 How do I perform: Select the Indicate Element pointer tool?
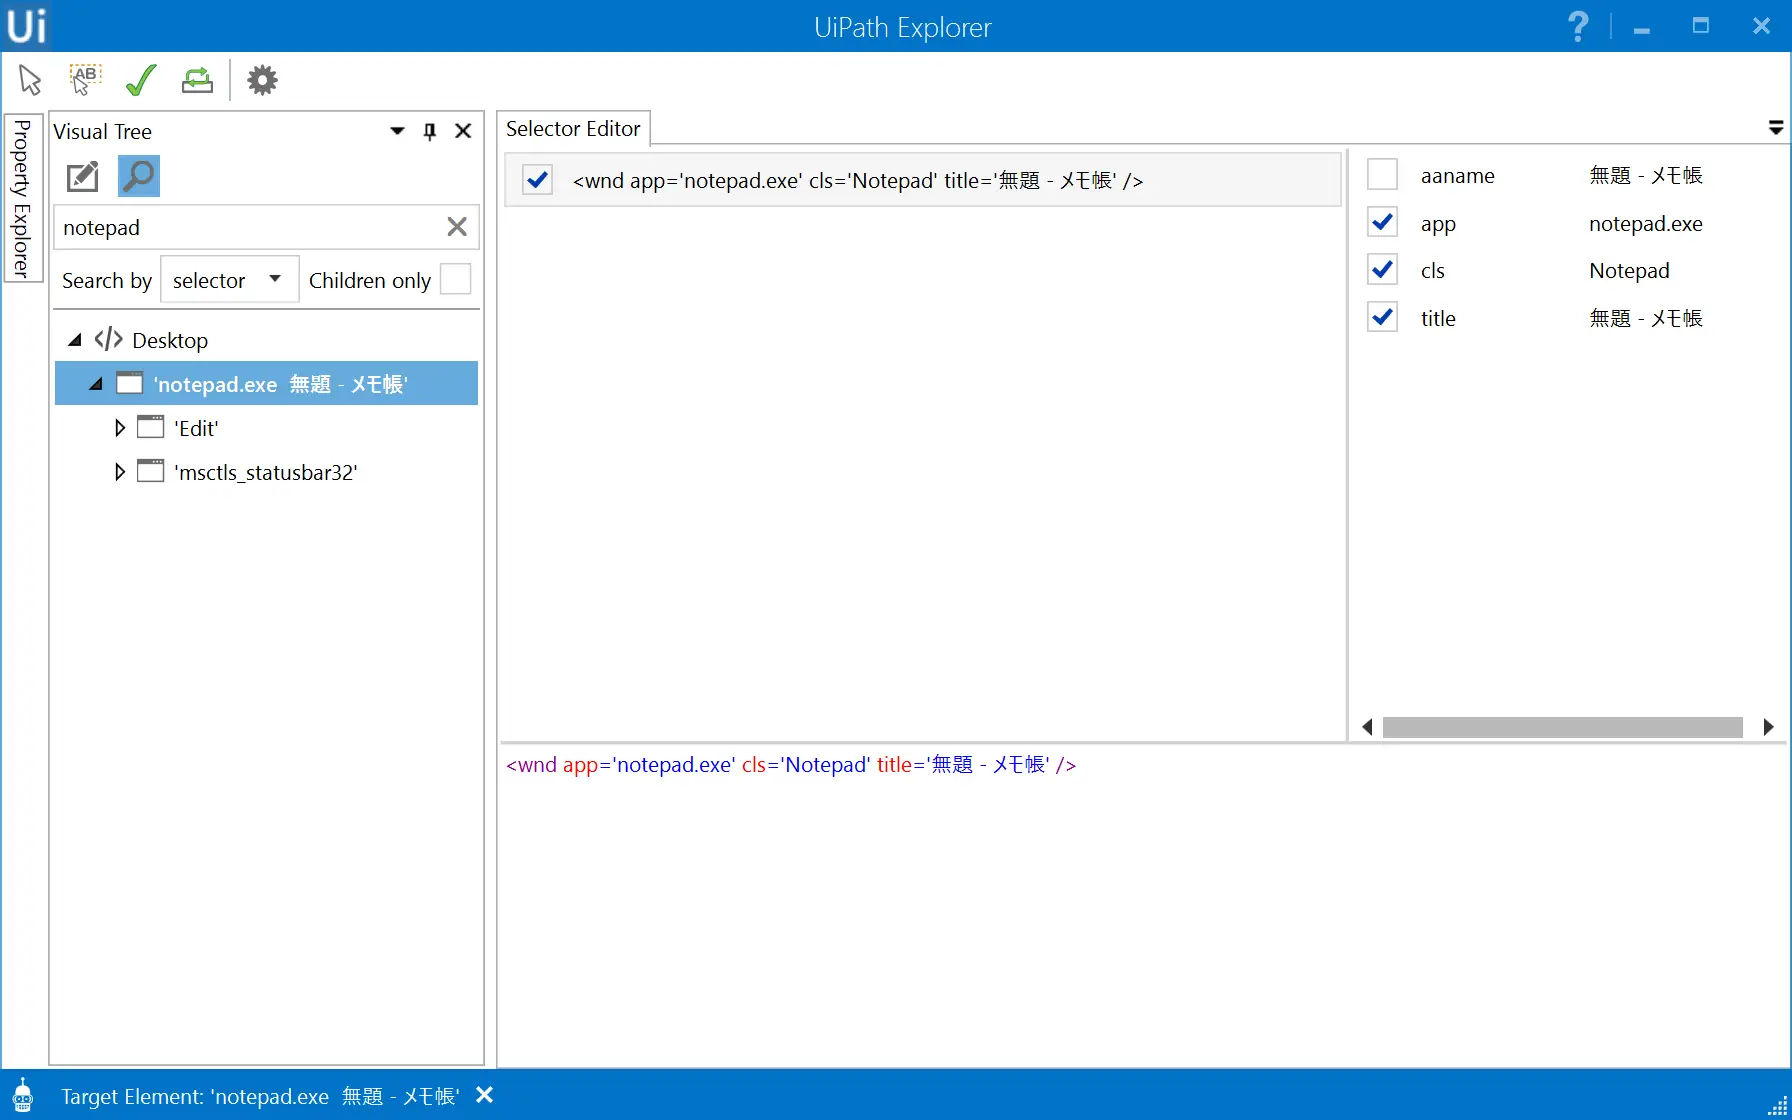click(x=30, y=80)
